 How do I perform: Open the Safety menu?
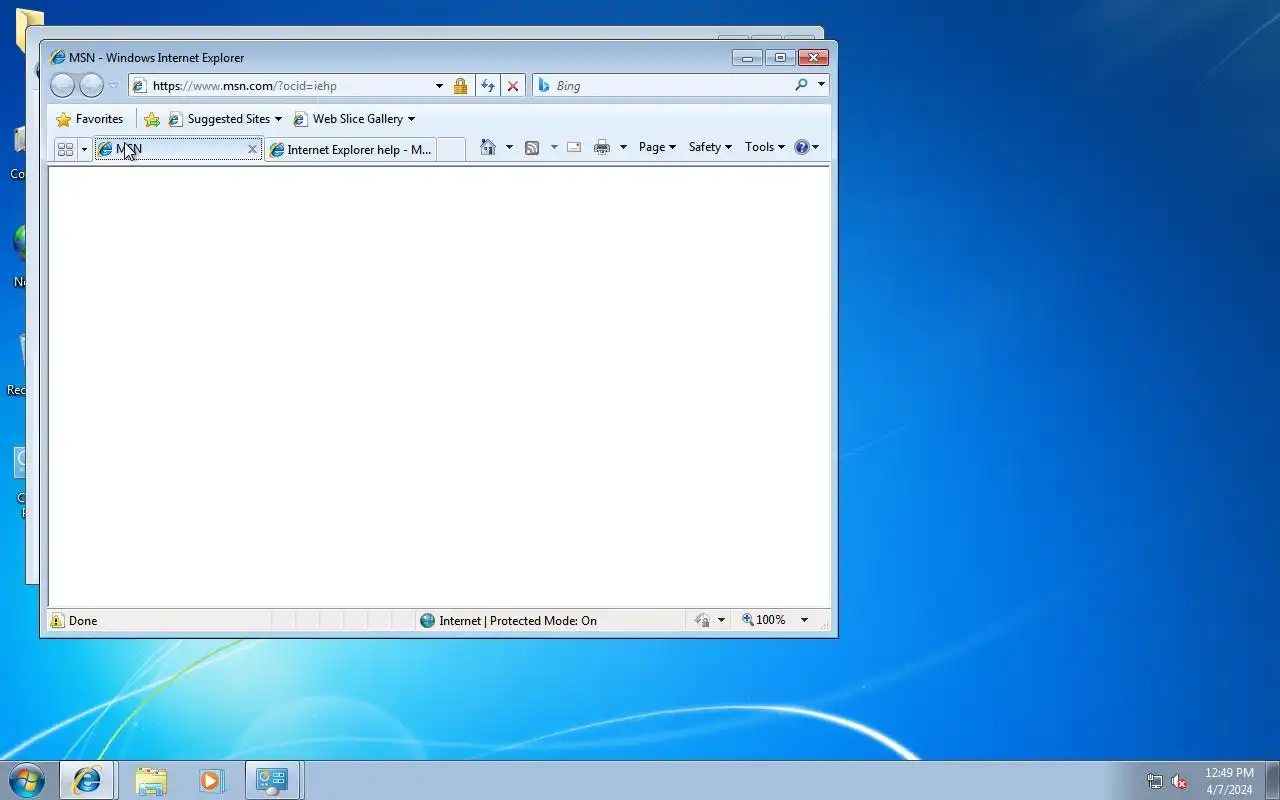click(710, 147)
